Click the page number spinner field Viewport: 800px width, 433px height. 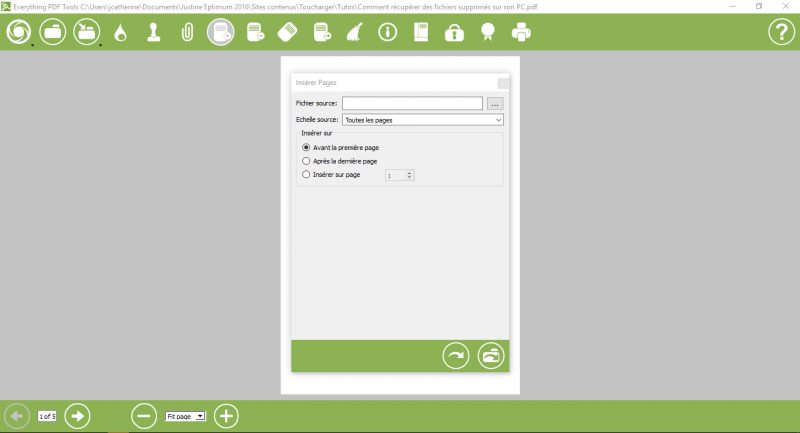[x=399, y=175]
